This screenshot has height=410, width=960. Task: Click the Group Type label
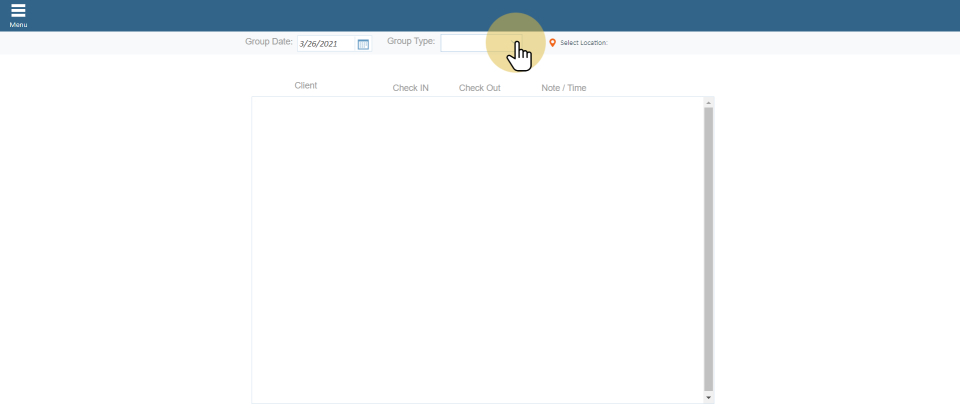point(411,42)
